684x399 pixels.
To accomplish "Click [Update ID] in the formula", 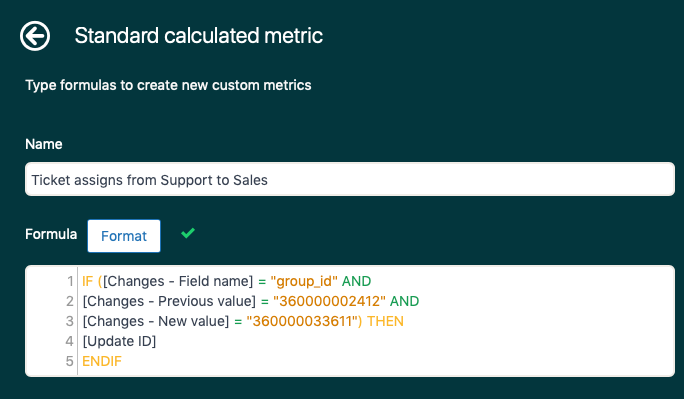I will coord(119,341).
